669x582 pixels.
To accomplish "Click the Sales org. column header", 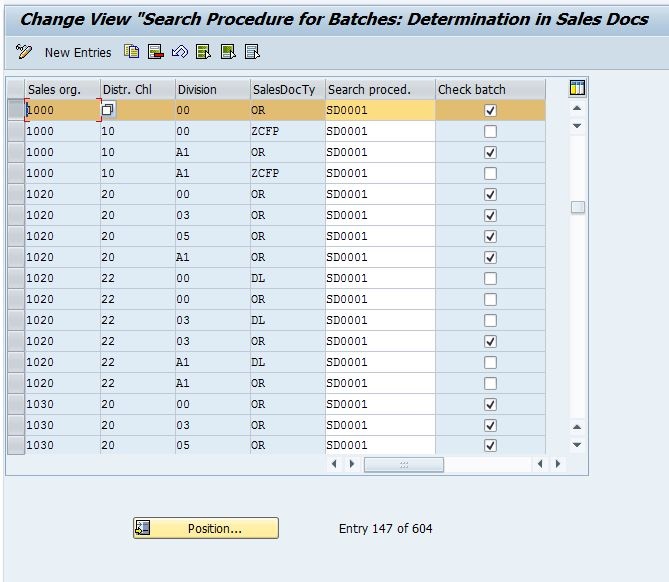I will tap(62, 90).
